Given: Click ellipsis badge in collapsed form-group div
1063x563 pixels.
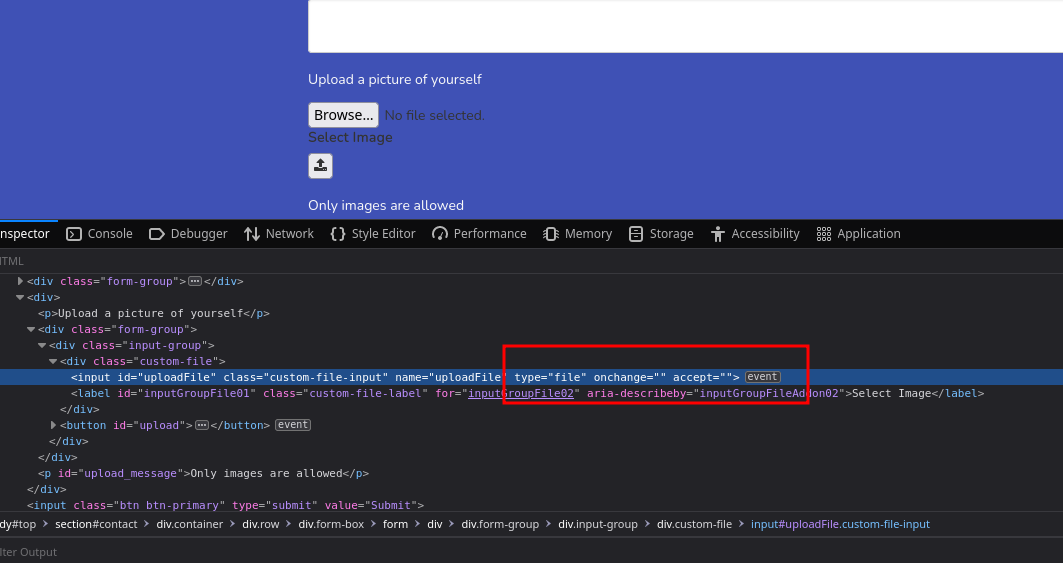Looking at the screenshot, I should [195, 281].
